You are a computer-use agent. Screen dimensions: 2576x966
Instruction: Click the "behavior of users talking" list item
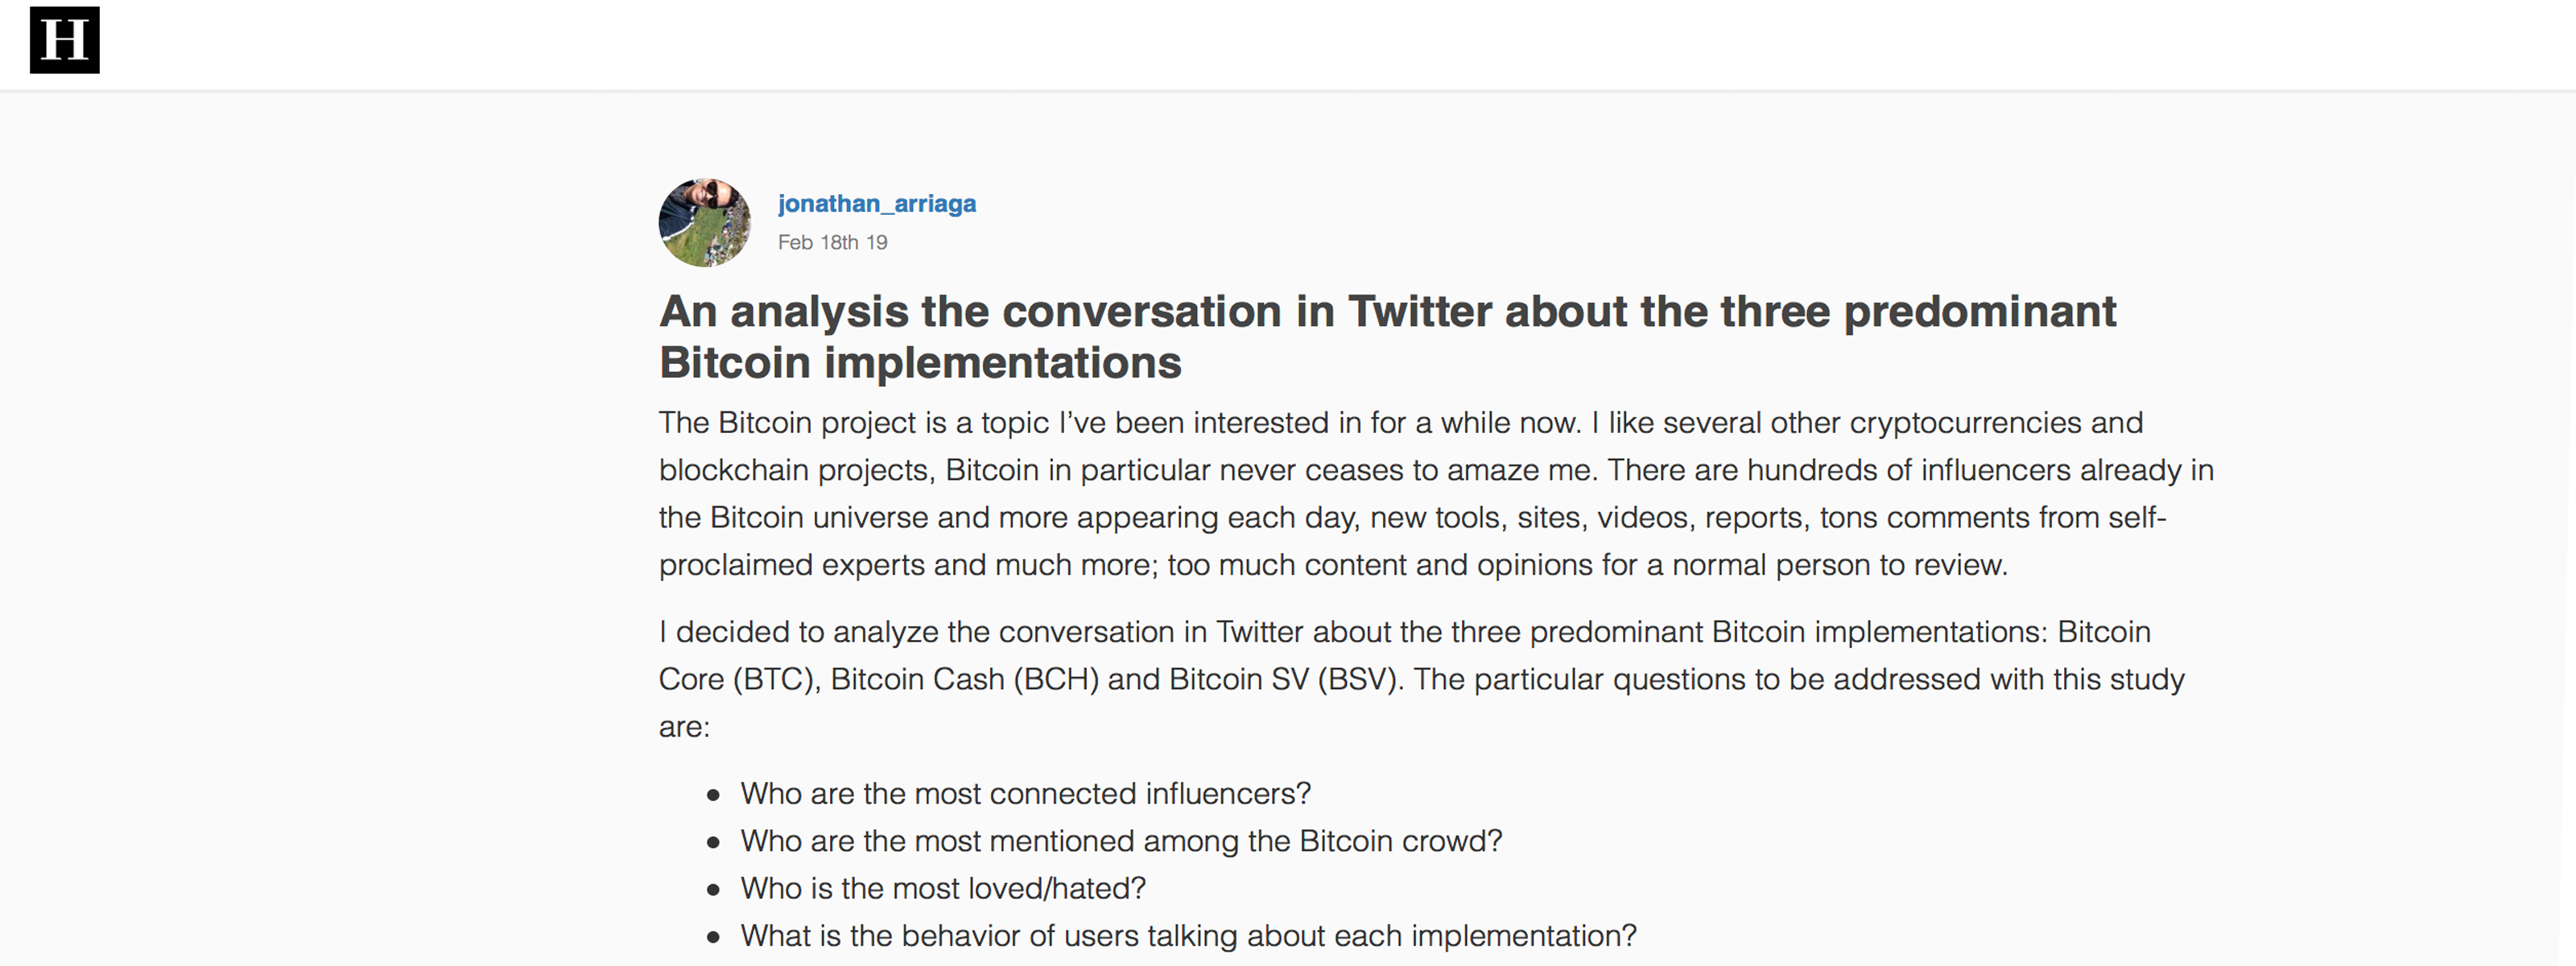1188,936
